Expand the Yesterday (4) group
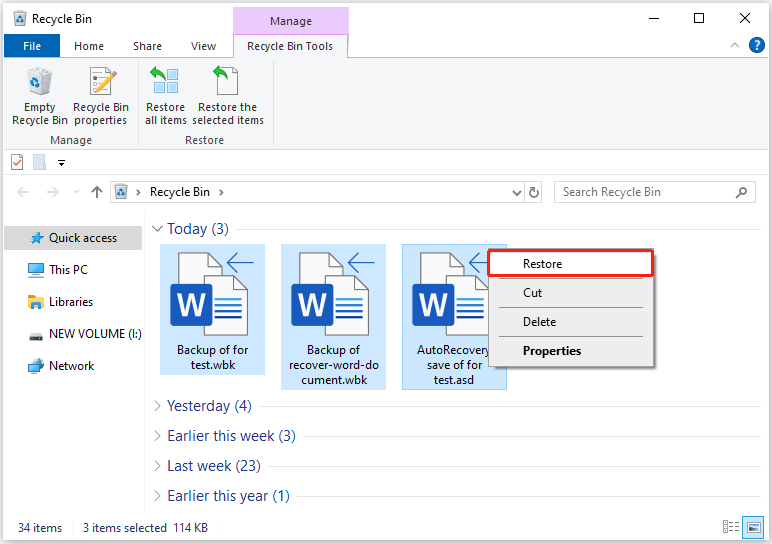Viewport: 772px width, 544px height. pyautogui.click(x=157, y=406)
